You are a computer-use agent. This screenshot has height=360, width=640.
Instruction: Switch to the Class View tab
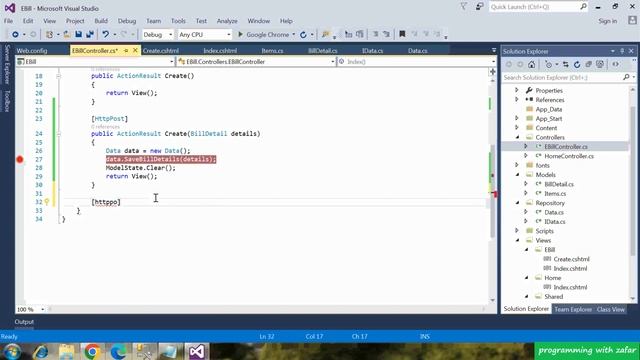coord(611,309)
